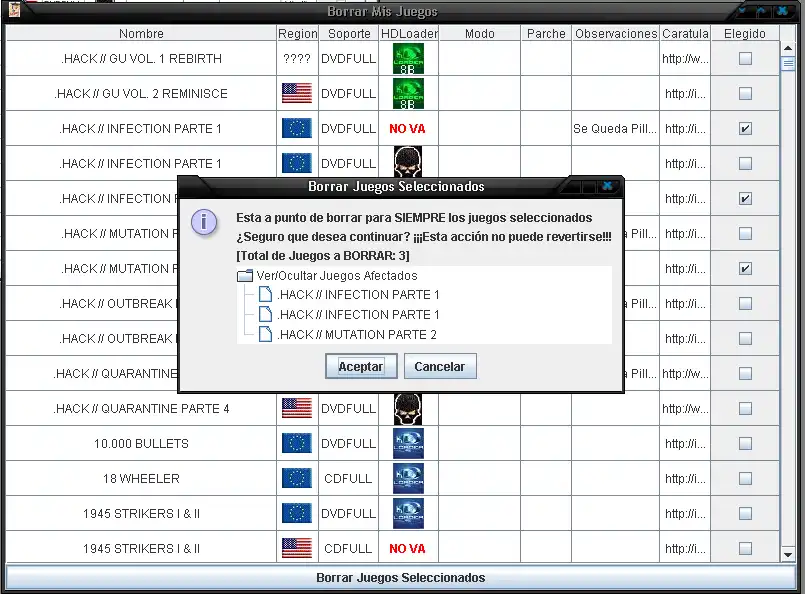Sort by Elegido column header

pyautogui.click(x=745, y=33)
